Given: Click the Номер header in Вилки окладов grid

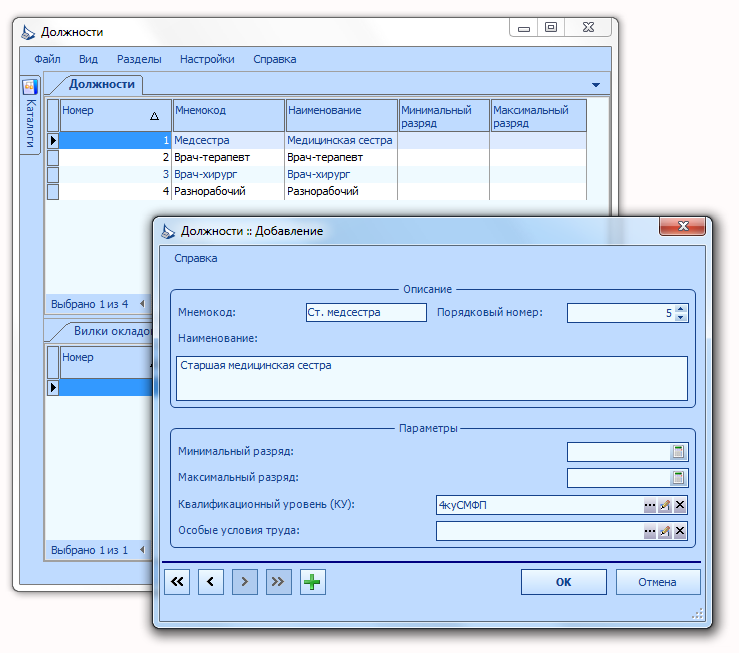Looking at the screenshot, I should [x=107, y=362].
